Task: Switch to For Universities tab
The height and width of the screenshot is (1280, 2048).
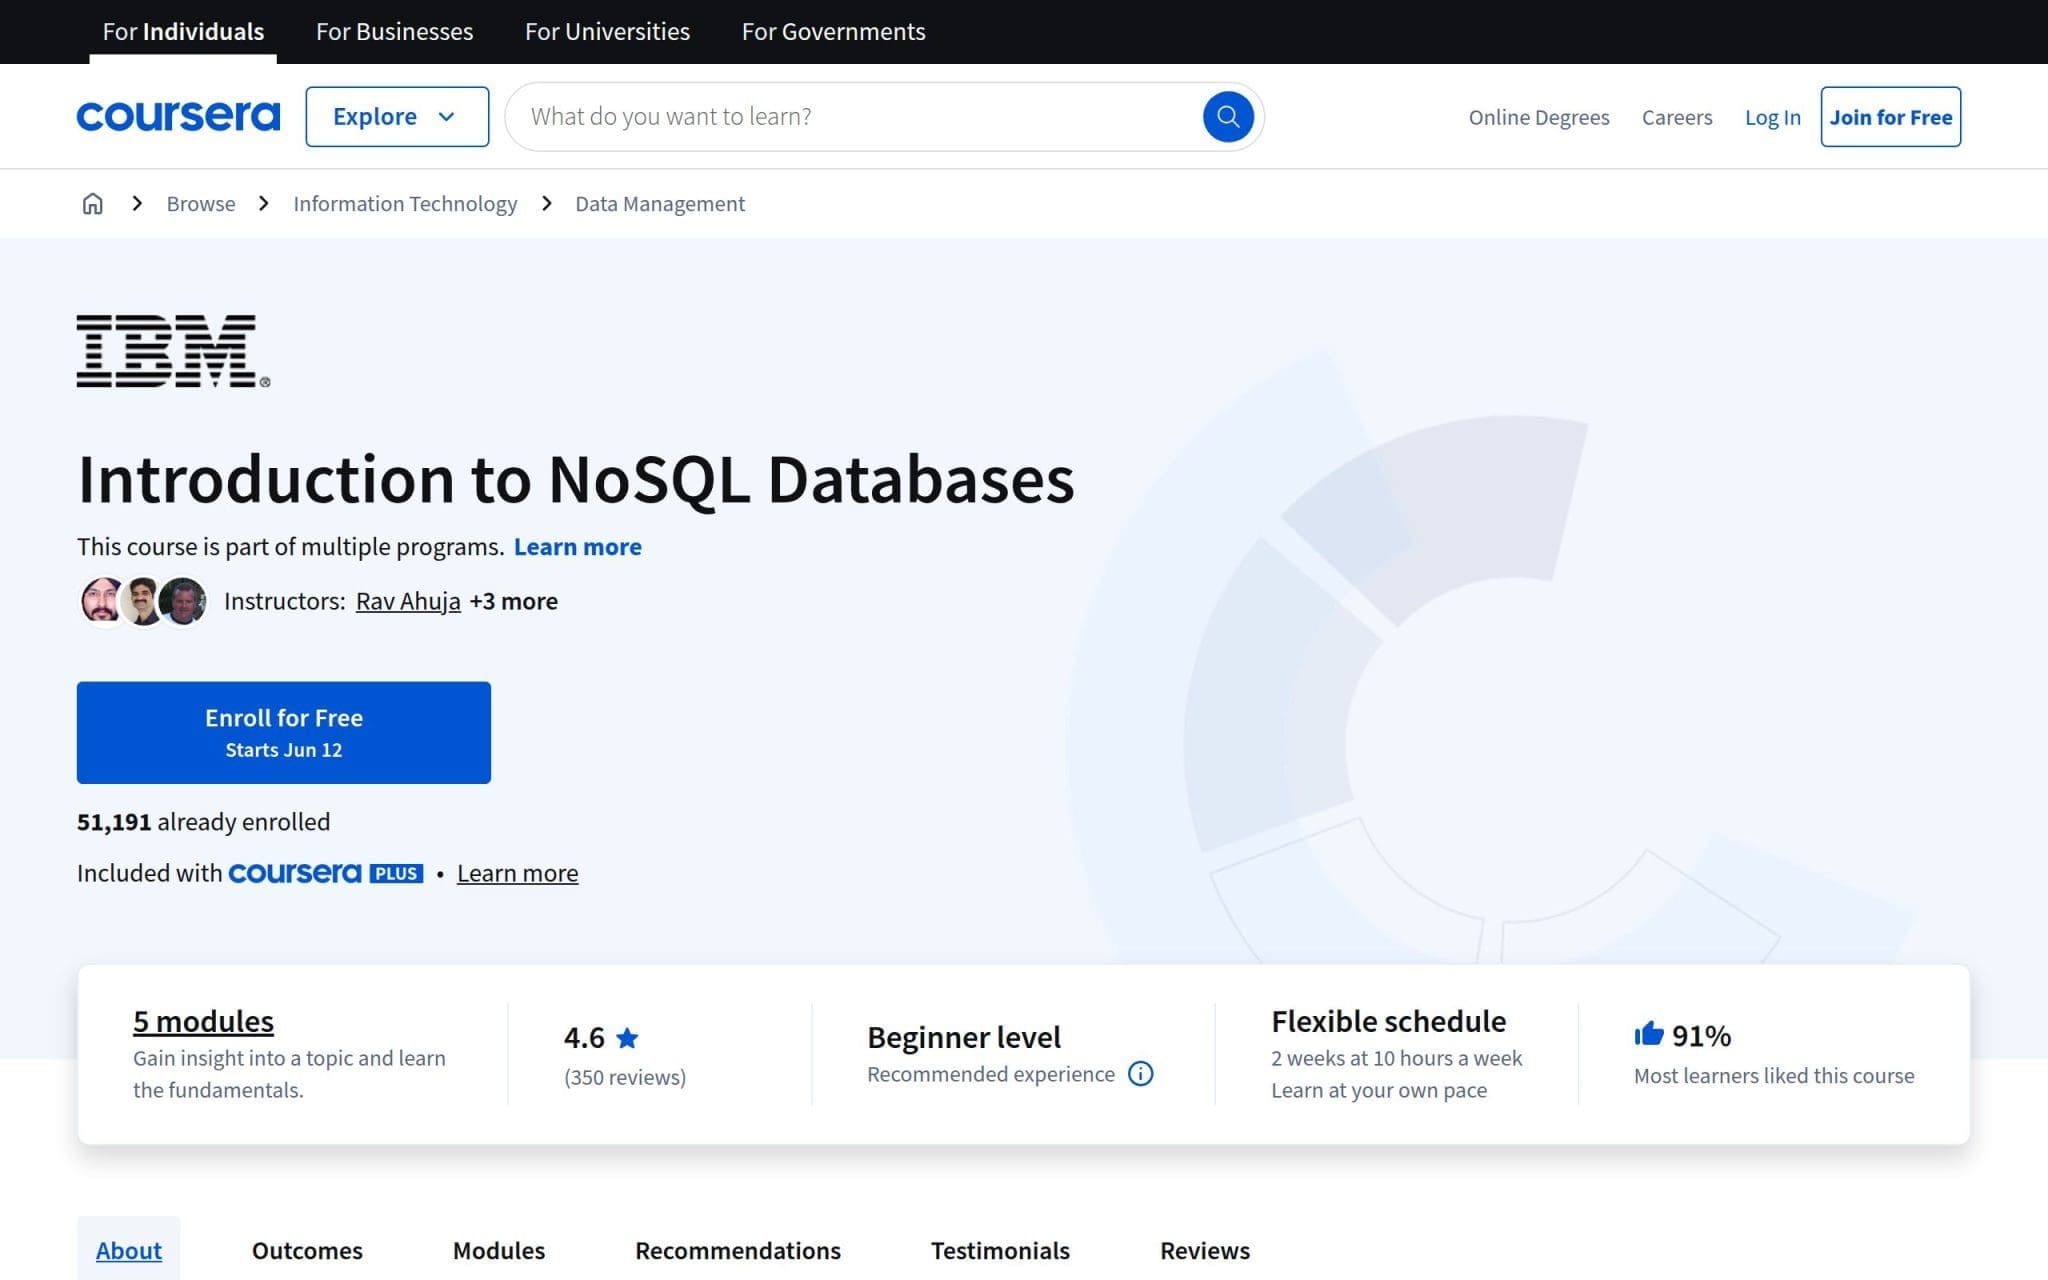Action: (607, 32)
